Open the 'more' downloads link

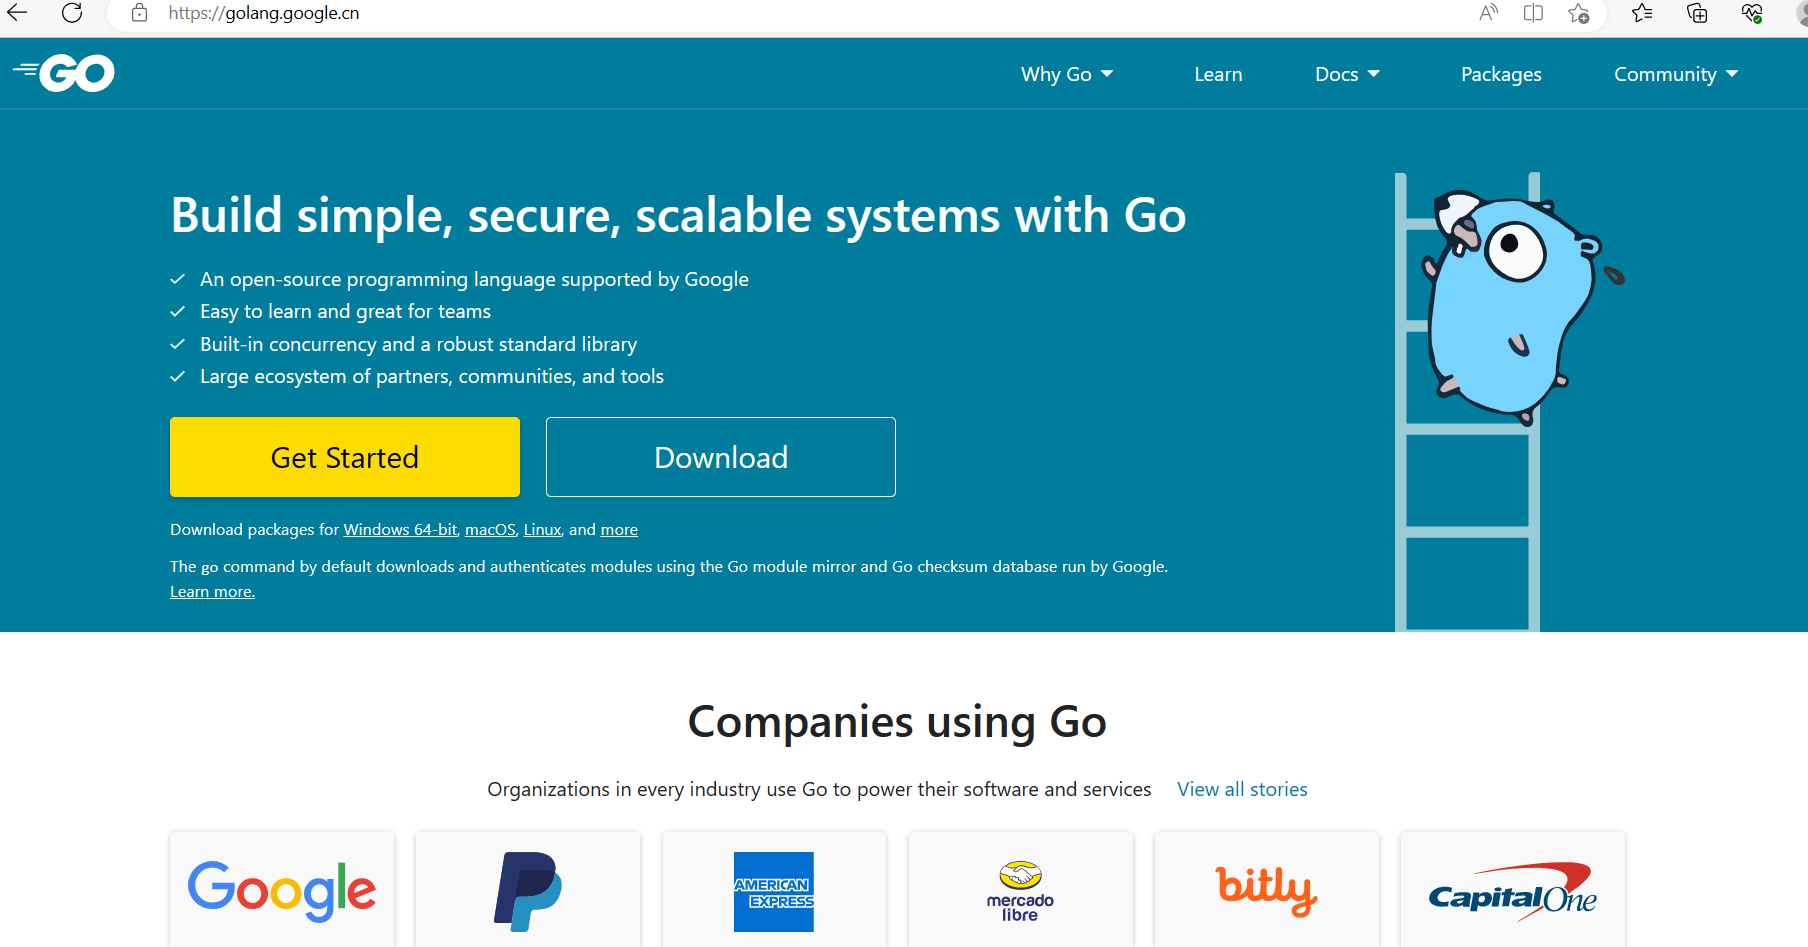click(619, 530)
